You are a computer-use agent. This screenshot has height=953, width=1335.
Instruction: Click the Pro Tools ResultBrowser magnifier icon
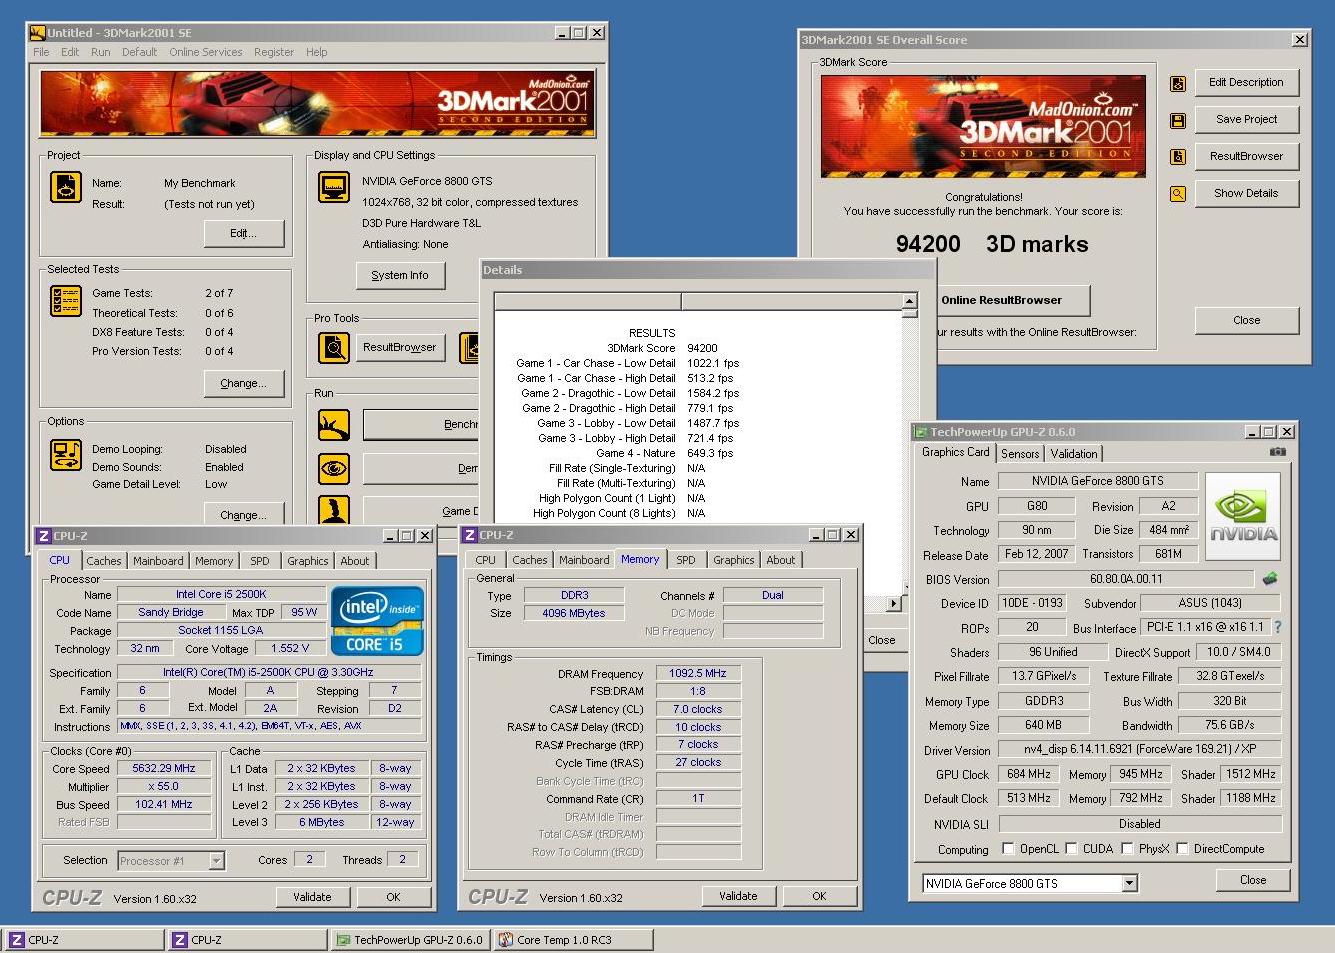[x=334, y=347]
